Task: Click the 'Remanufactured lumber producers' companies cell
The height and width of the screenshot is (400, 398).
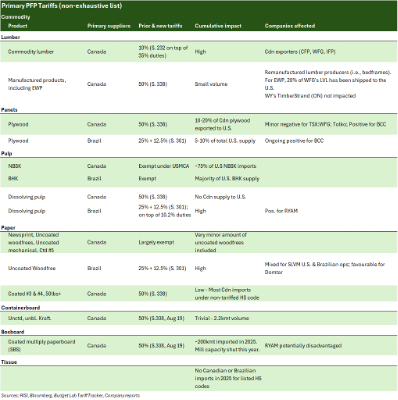Action: click(328, 84)
